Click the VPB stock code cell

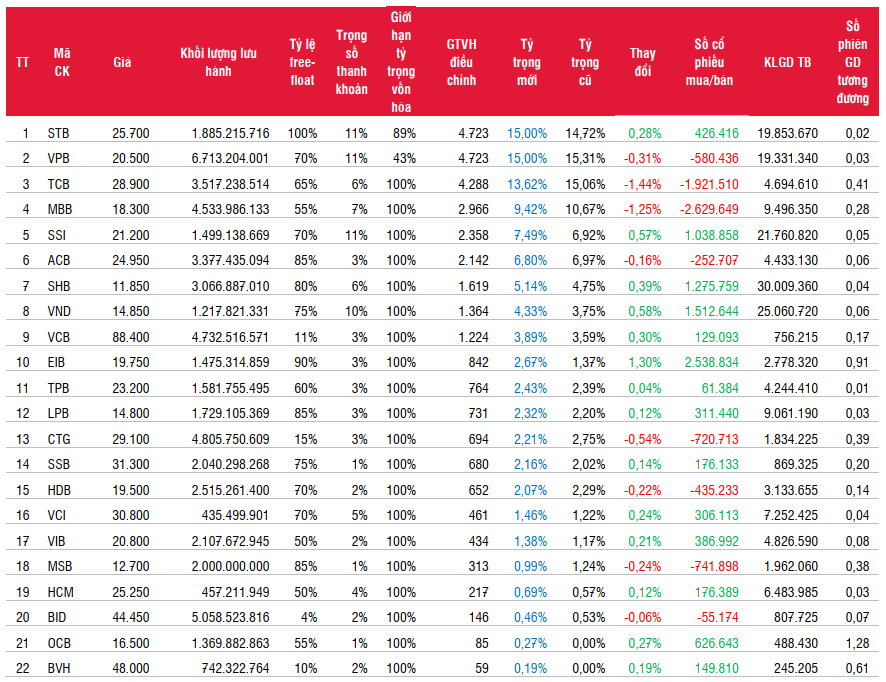click(58, 158)
